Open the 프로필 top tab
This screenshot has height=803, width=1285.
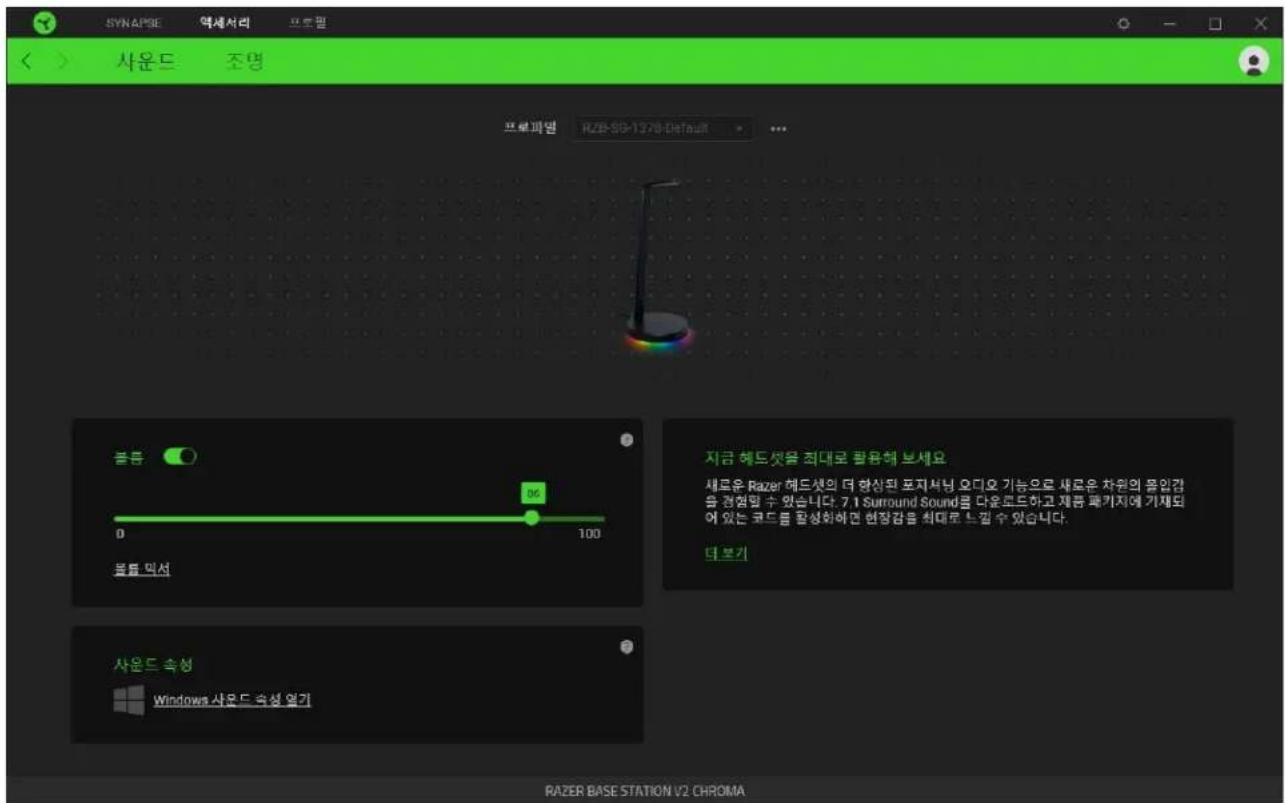click(x=307, y=22)
